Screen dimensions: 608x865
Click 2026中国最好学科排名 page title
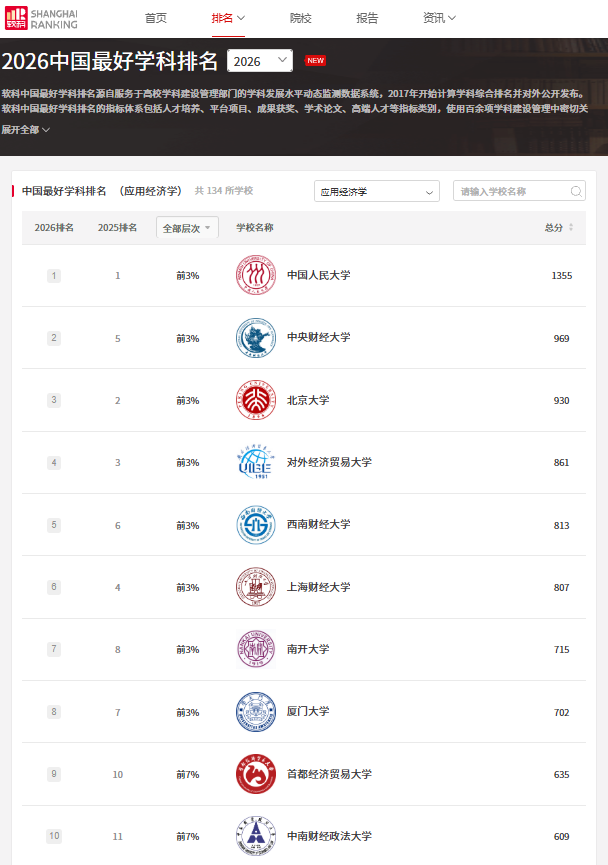[109, 61]
